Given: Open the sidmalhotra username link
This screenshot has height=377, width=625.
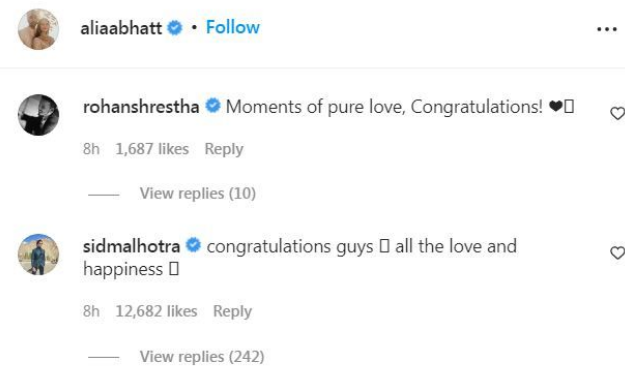Looking at the screenshot, I should pos(132,246).
